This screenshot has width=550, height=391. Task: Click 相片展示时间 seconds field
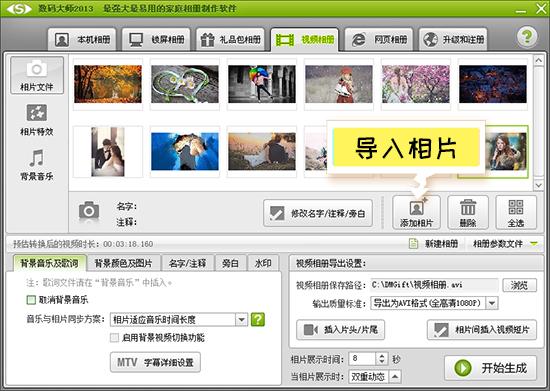(363, 359)
